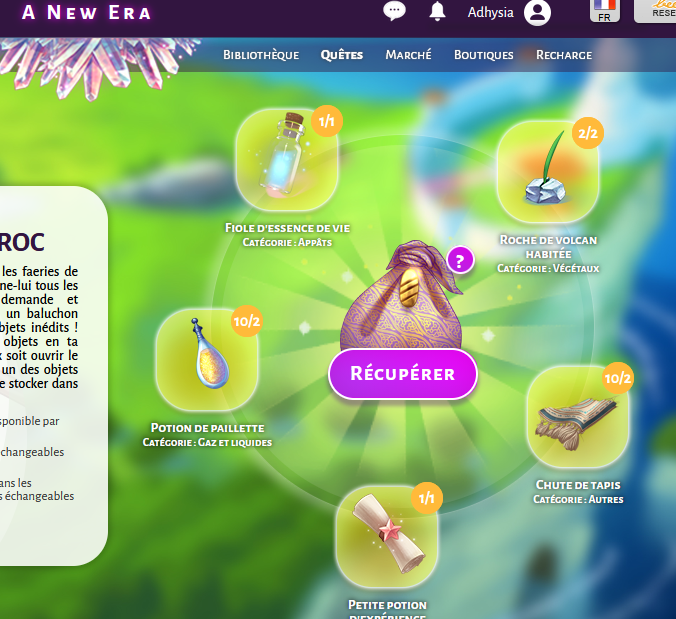Open the Bibliothèque menu
This screenshot has width=676, height=619.
[261, 55]
